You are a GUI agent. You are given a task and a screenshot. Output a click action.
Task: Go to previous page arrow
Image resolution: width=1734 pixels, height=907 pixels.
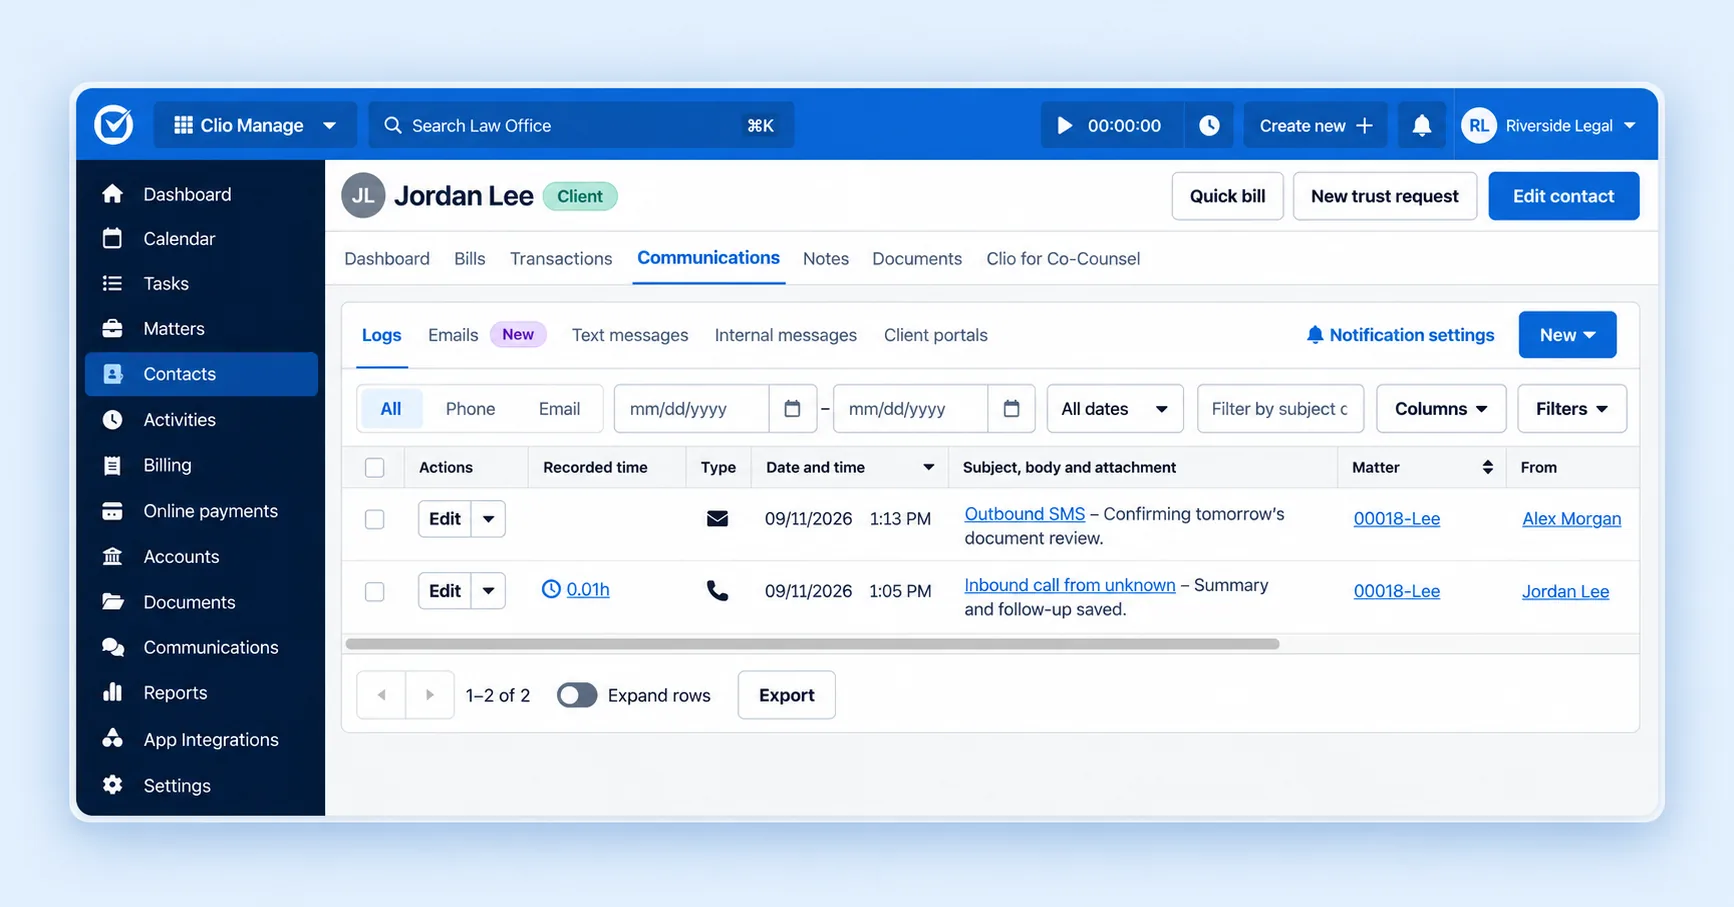pos(381,695)
